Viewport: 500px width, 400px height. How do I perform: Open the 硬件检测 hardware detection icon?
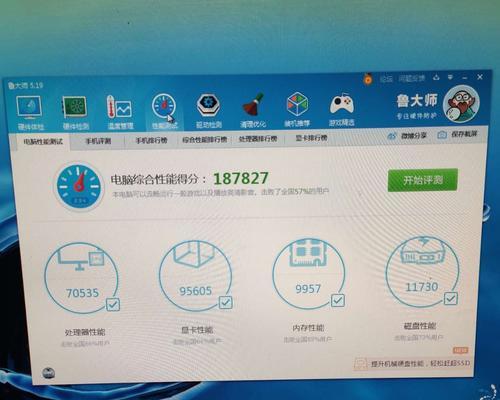click(75, 112)
